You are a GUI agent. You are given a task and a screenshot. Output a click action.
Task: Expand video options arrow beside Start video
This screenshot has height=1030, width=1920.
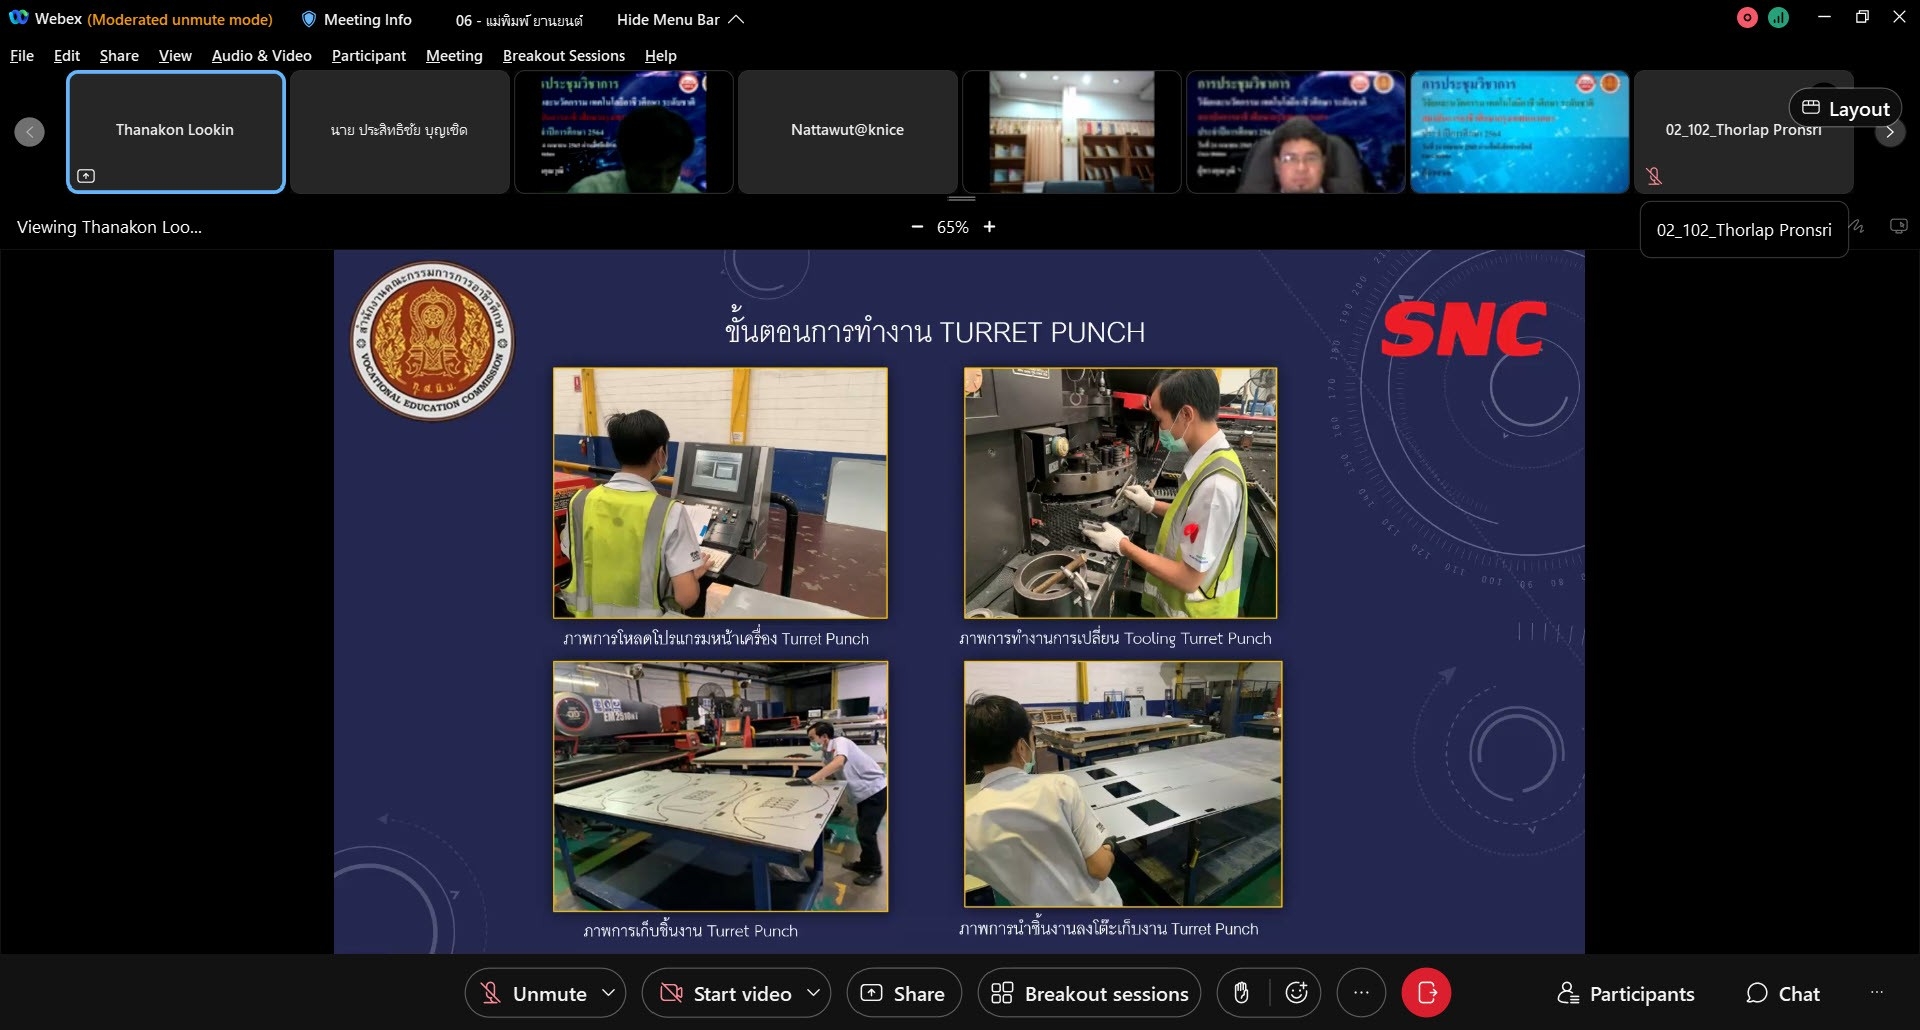813,993
